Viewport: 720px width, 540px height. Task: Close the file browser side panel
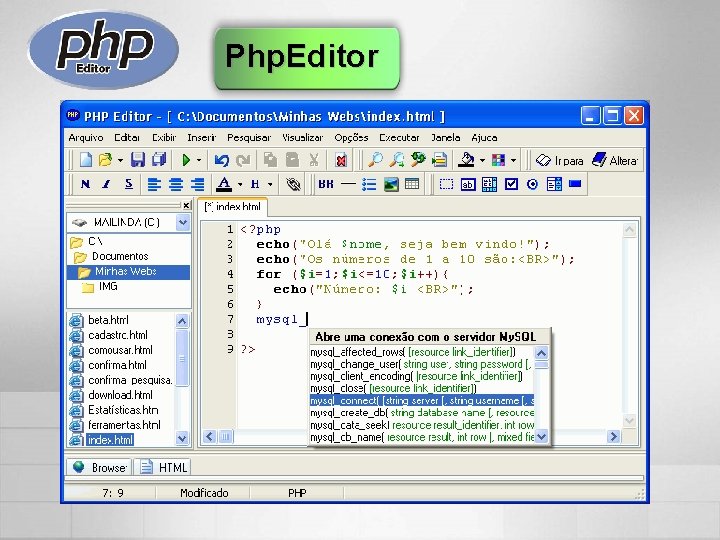pos(186,205)
